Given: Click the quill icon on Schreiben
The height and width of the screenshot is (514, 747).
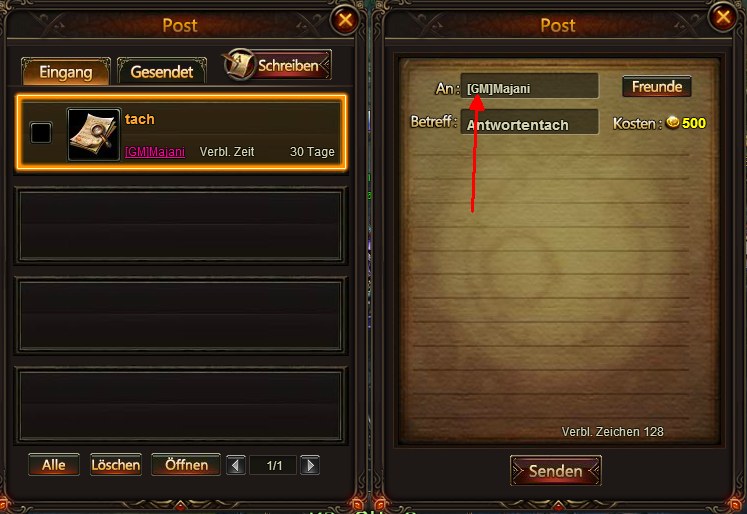Looking at the screenshot, I should pos(240,64).
